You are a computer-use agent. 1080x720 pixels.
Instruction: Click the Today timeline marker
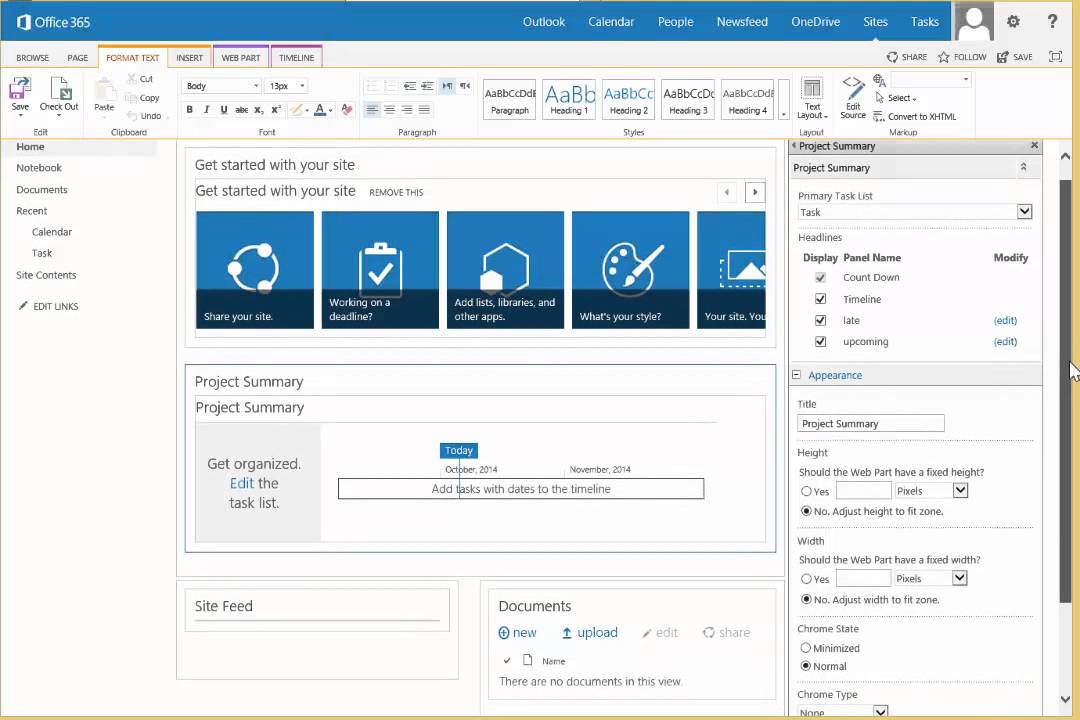click(459, 450)
